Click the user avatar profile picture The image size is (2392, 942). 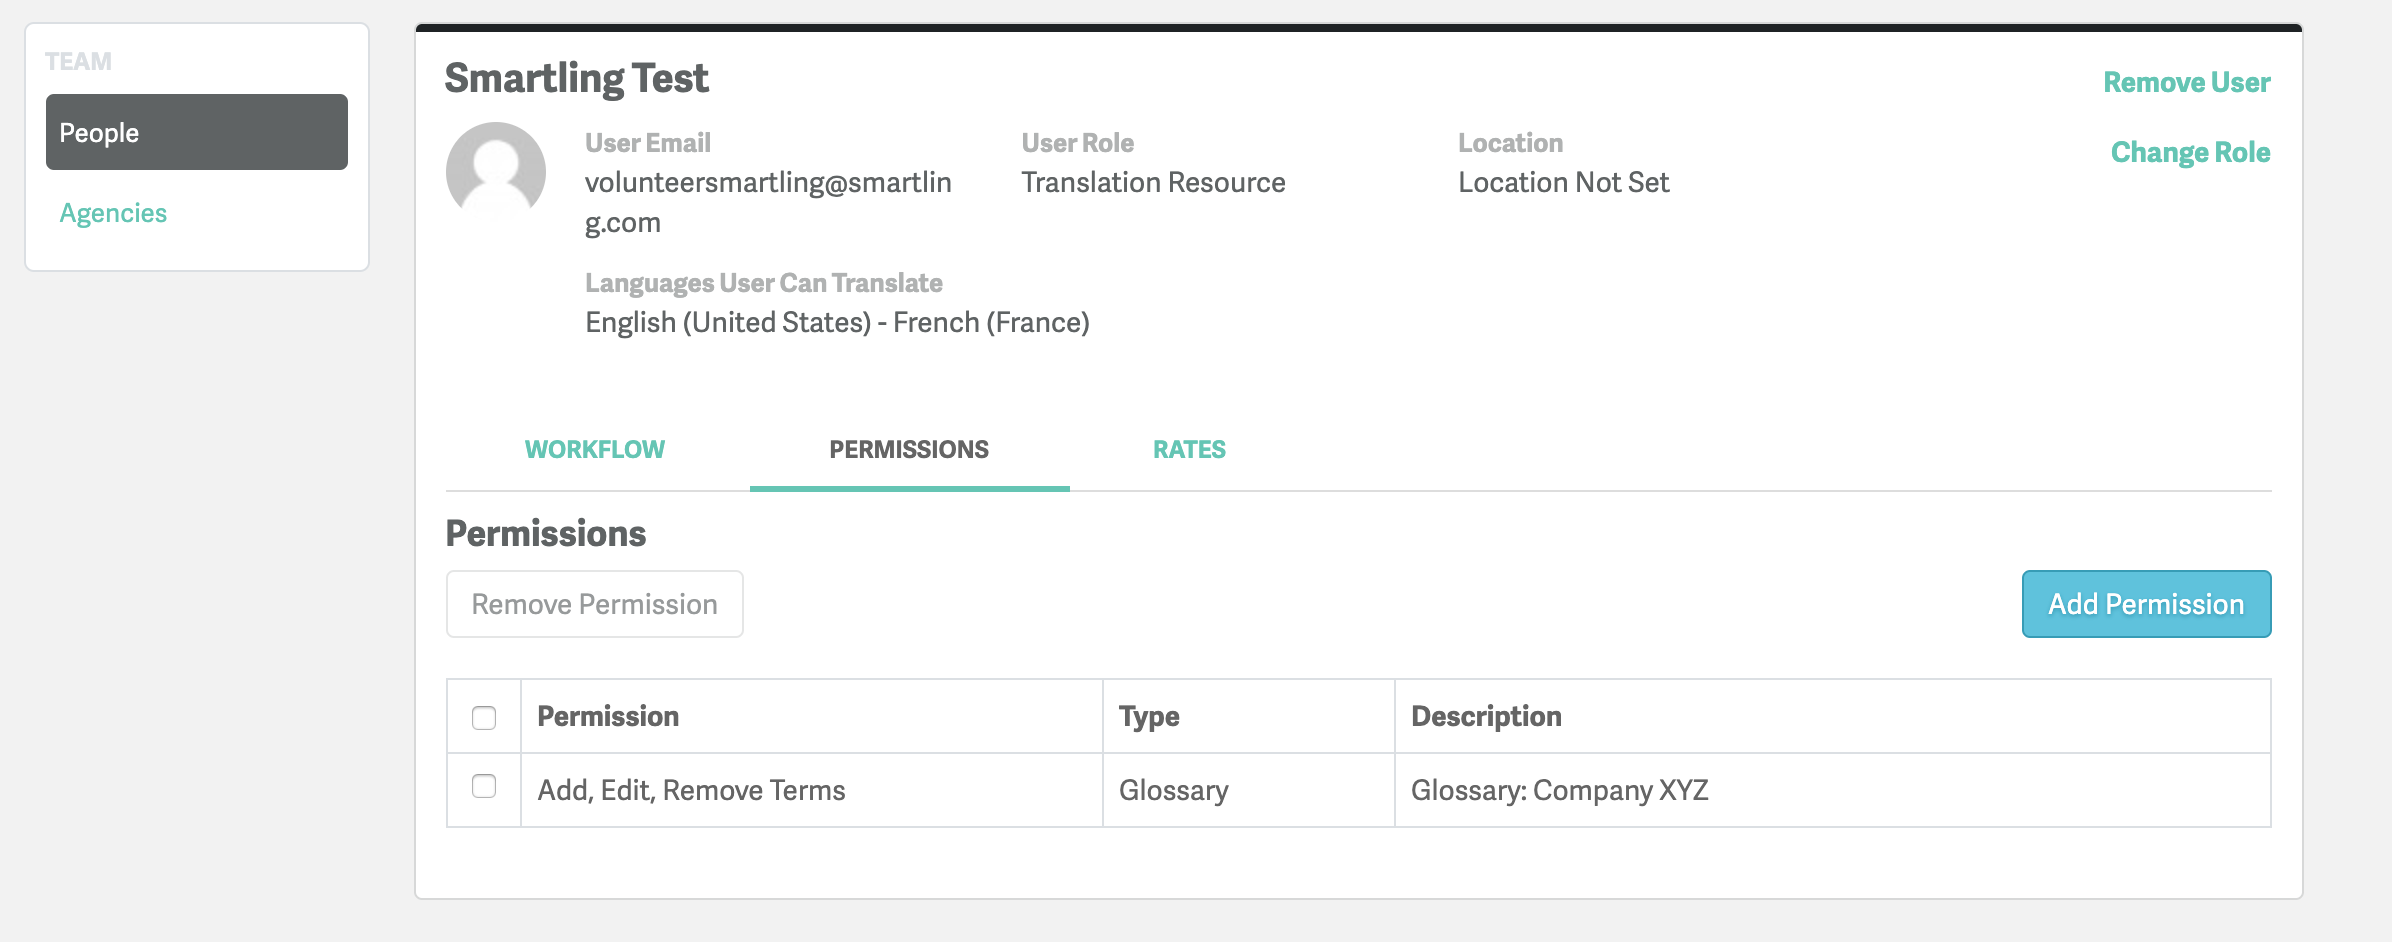click(495, 171)
